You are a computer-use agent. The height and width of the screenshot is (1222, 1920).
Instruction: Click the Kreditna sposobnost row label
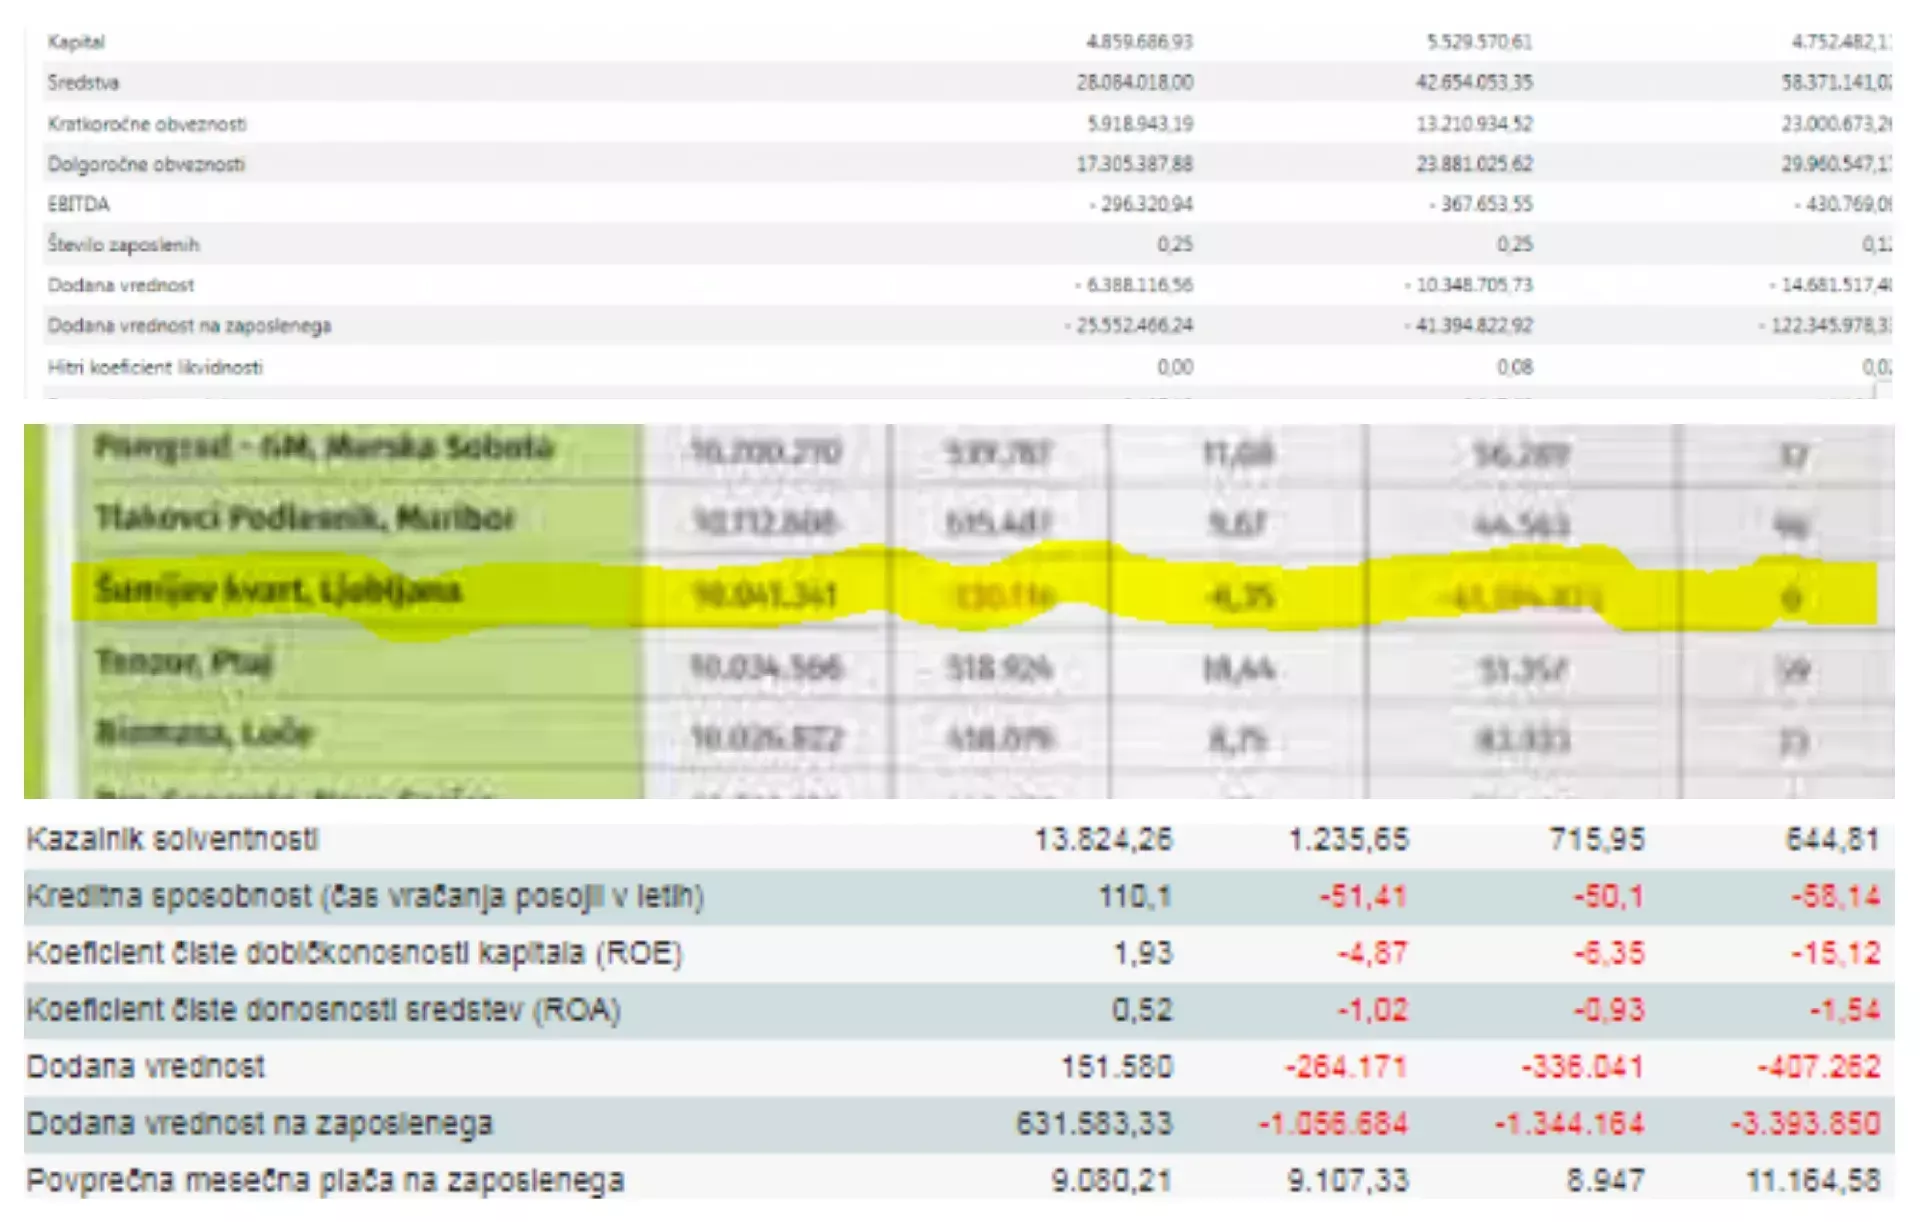[365, 896]
